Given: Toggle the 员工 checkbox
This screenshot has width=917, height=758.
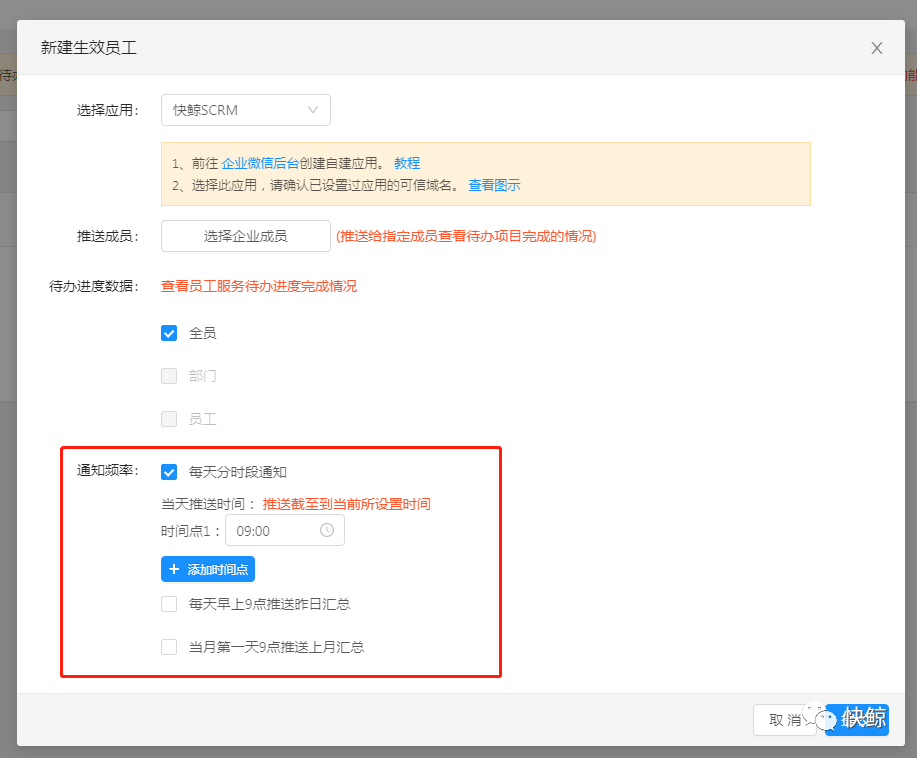Looking at the screenshot, I should (x=169, y=419).
